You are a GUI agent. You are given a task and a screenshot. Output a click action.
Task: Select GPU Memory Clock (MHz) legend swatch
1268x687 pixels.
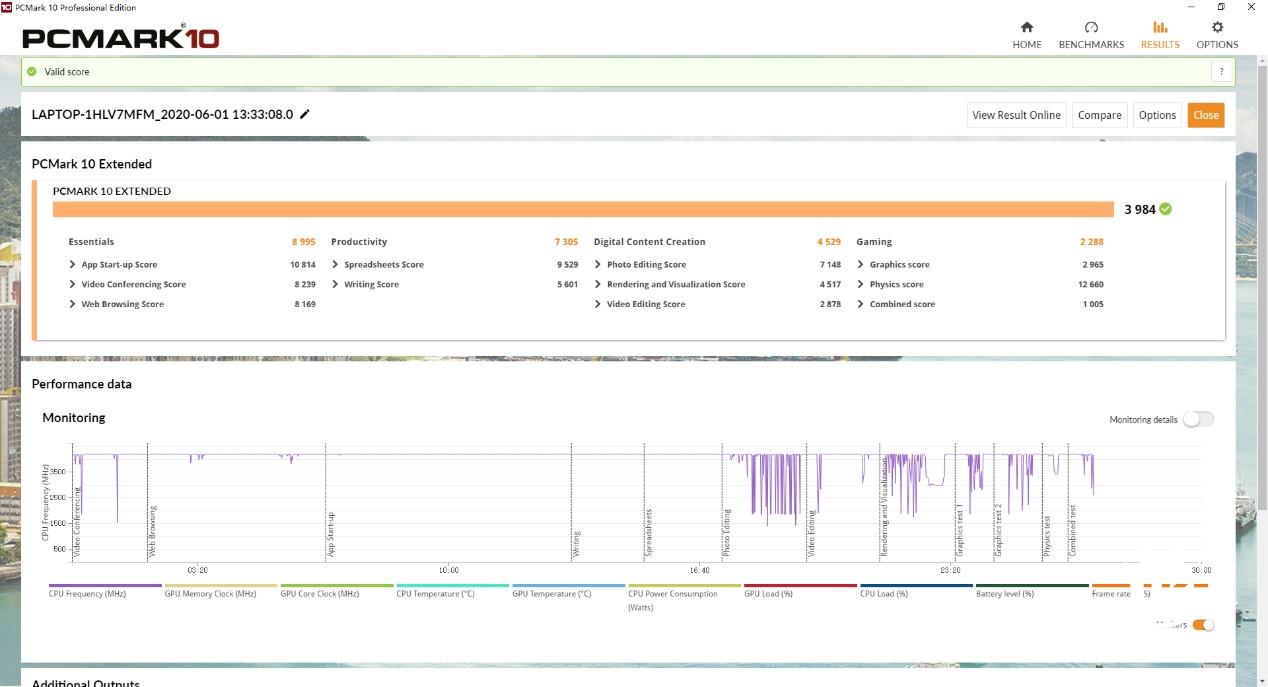pos(221,586)
